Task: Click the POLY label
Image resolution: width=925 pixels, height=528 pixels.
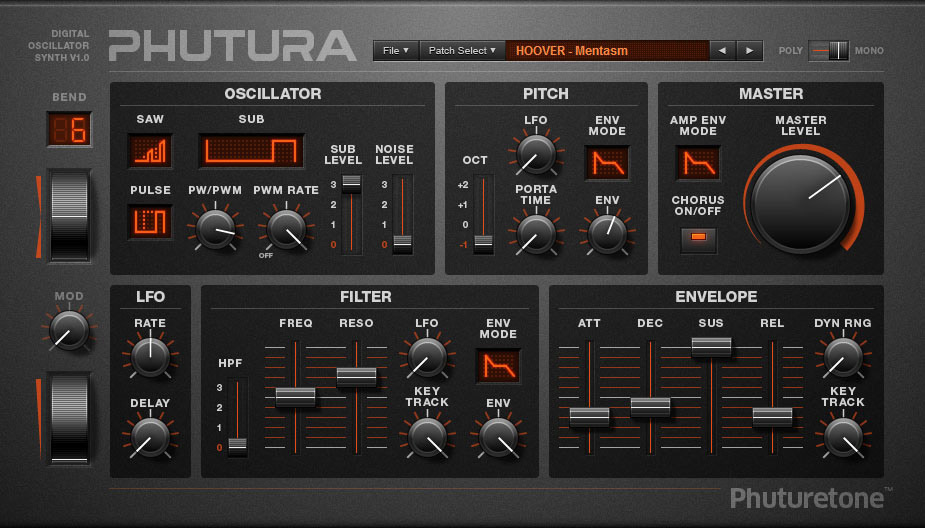Action: pyautogui.click(x=790, y=51)
